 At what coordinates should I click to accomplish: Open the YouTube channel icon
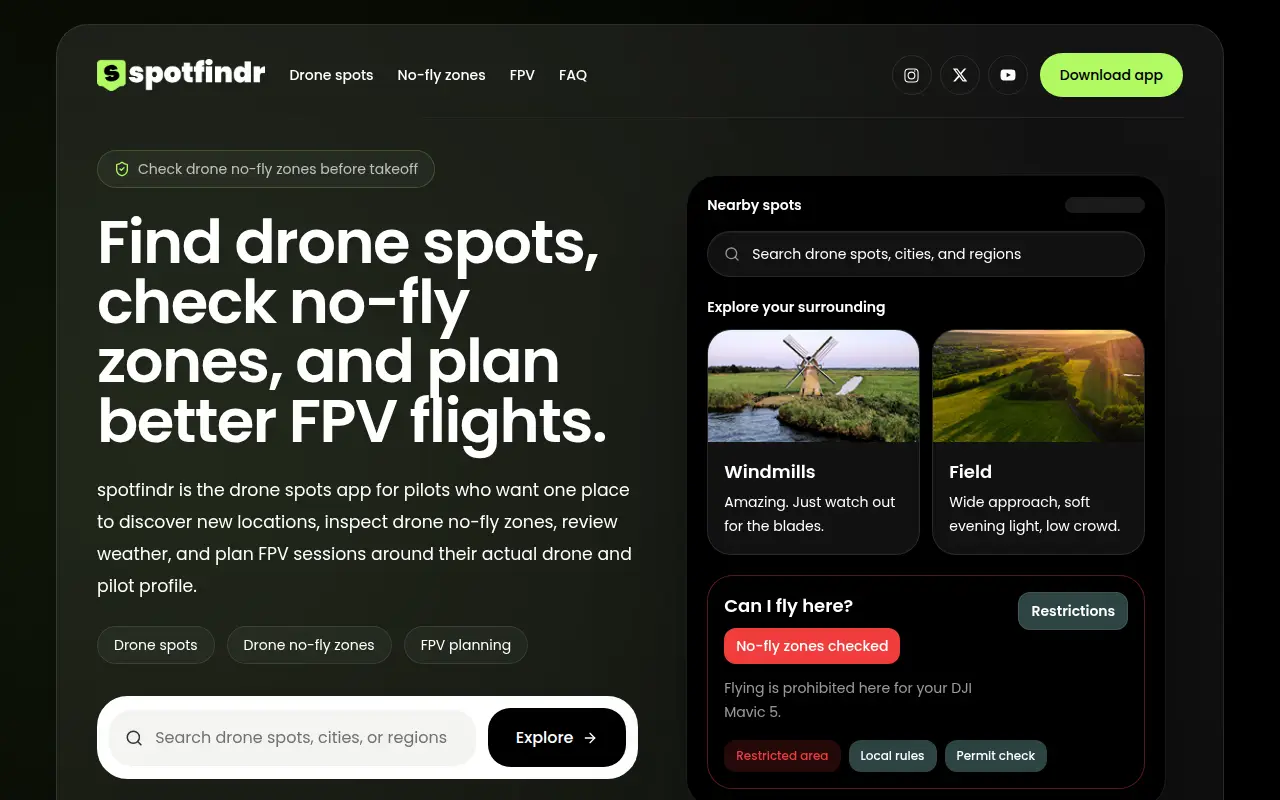[x=1008, y=75]
